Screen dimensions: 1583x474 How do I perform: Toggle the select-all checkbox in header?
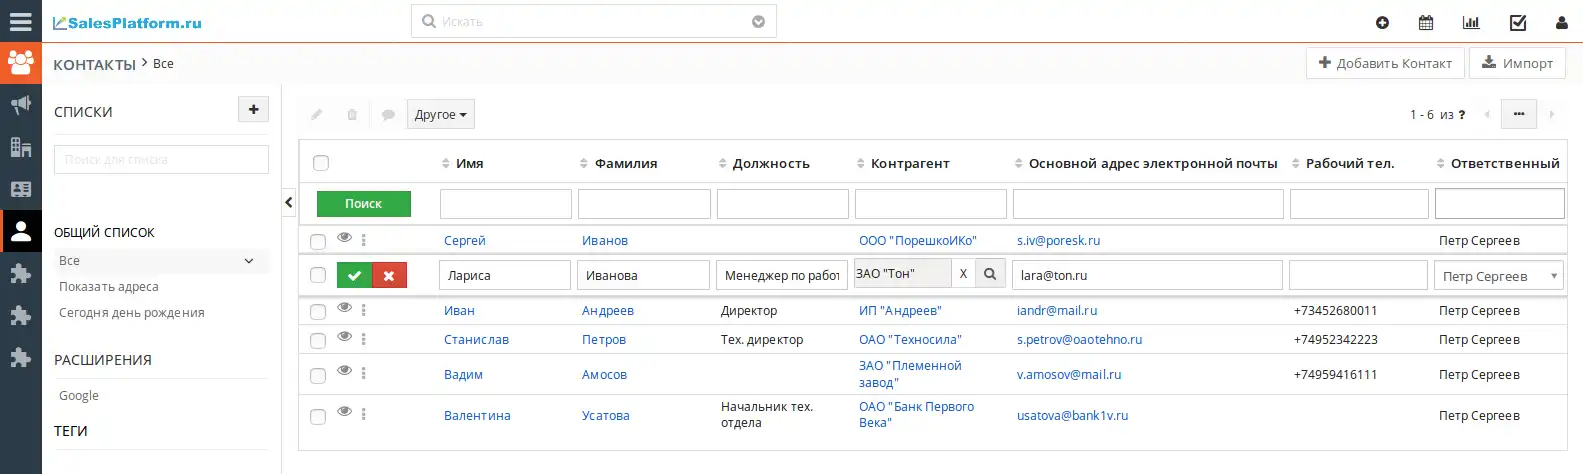321,163
